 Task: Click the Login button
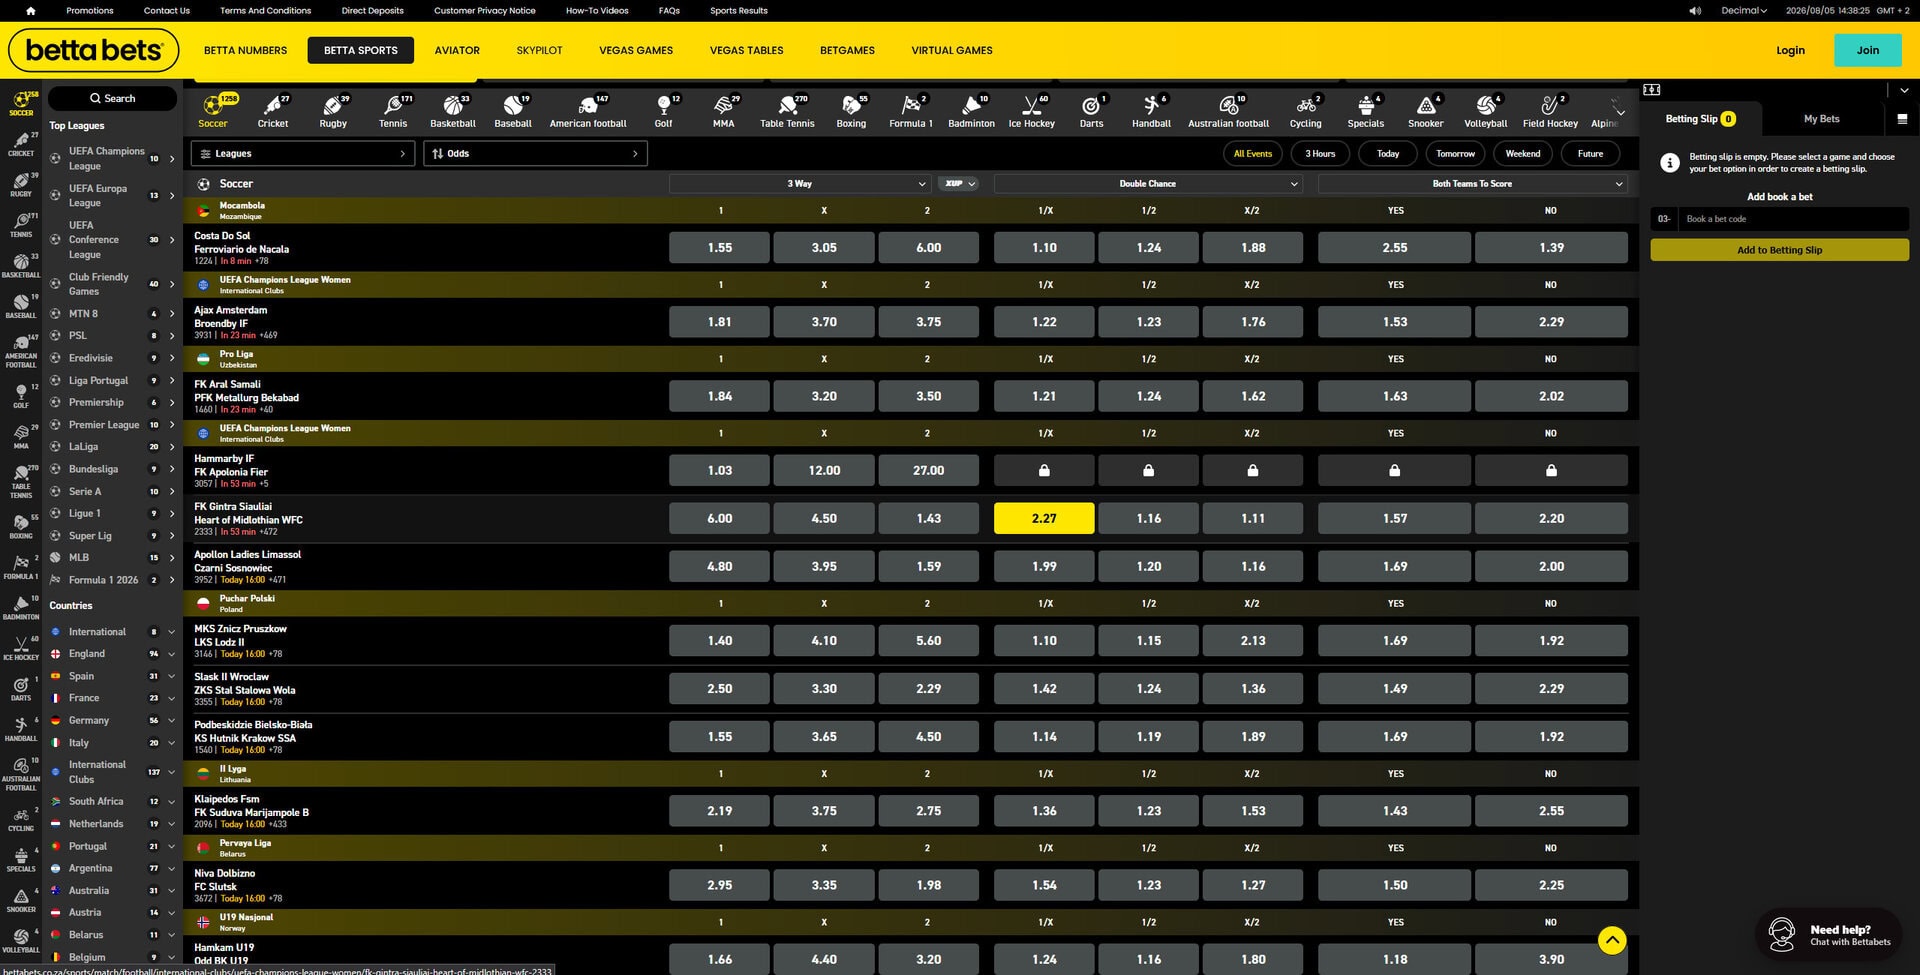1790,50
